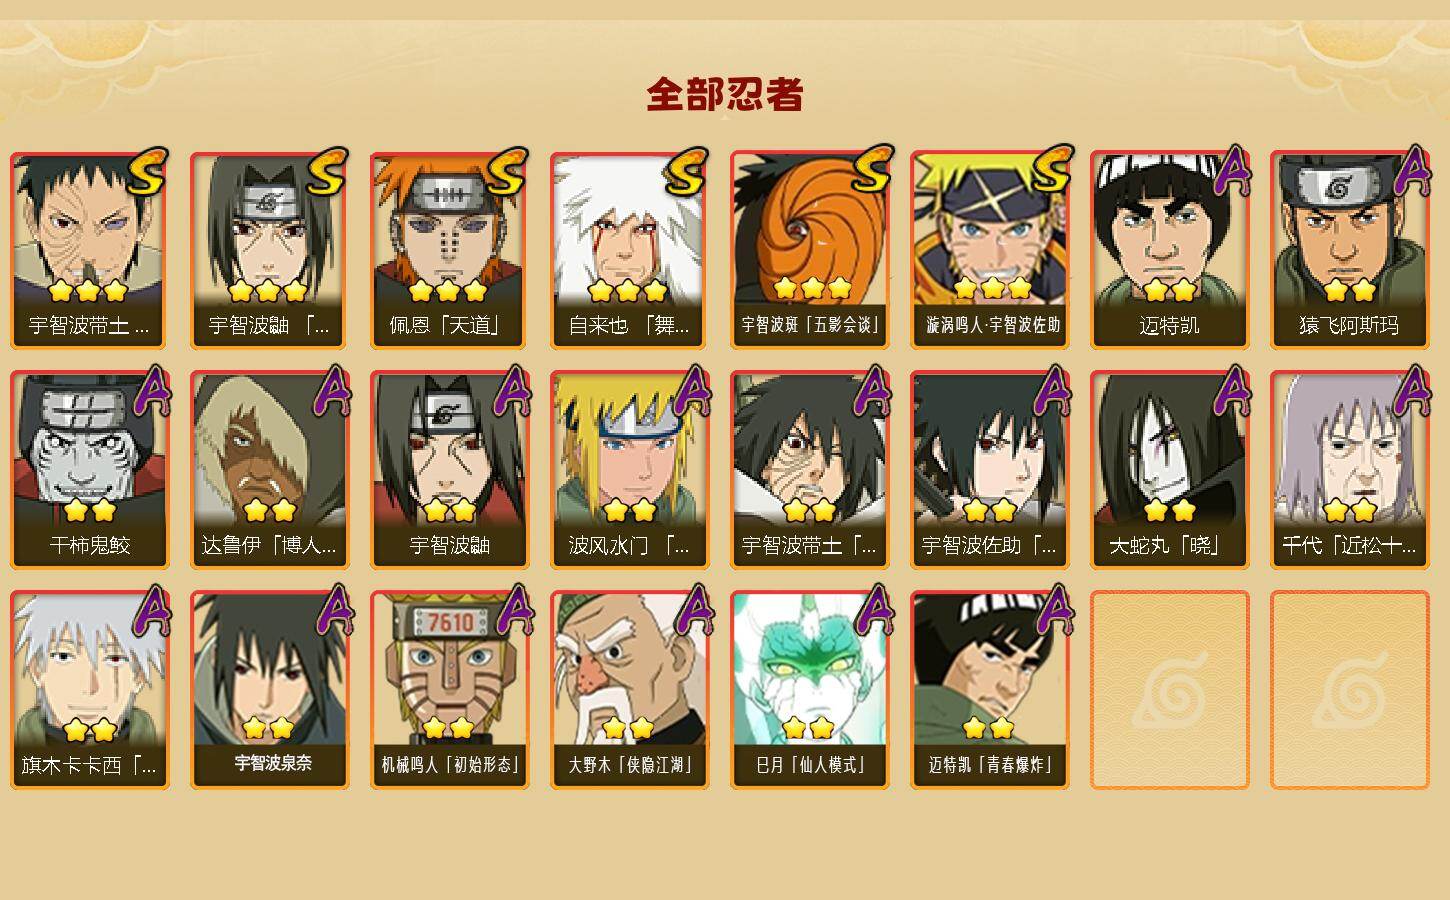Screen dimensions: 1450x900
Task: Select the 佩恩「天道」 ninja card
Action: pos(449,250)
